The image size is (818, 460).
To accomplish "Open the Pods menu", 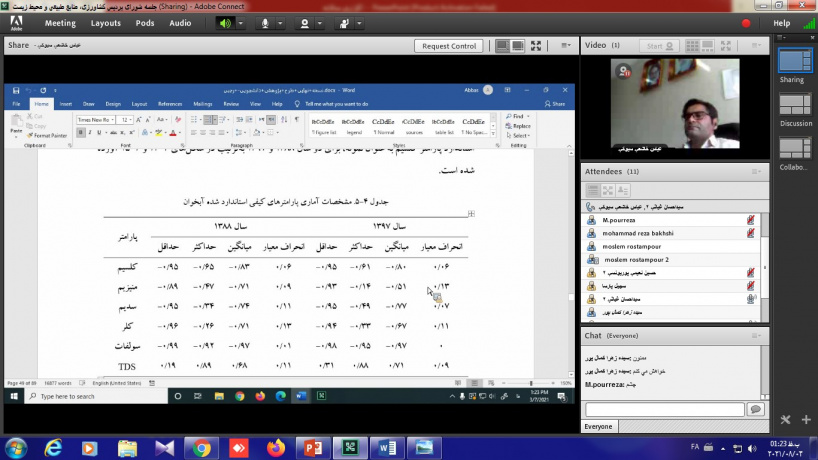I will [x=145, y=23].
